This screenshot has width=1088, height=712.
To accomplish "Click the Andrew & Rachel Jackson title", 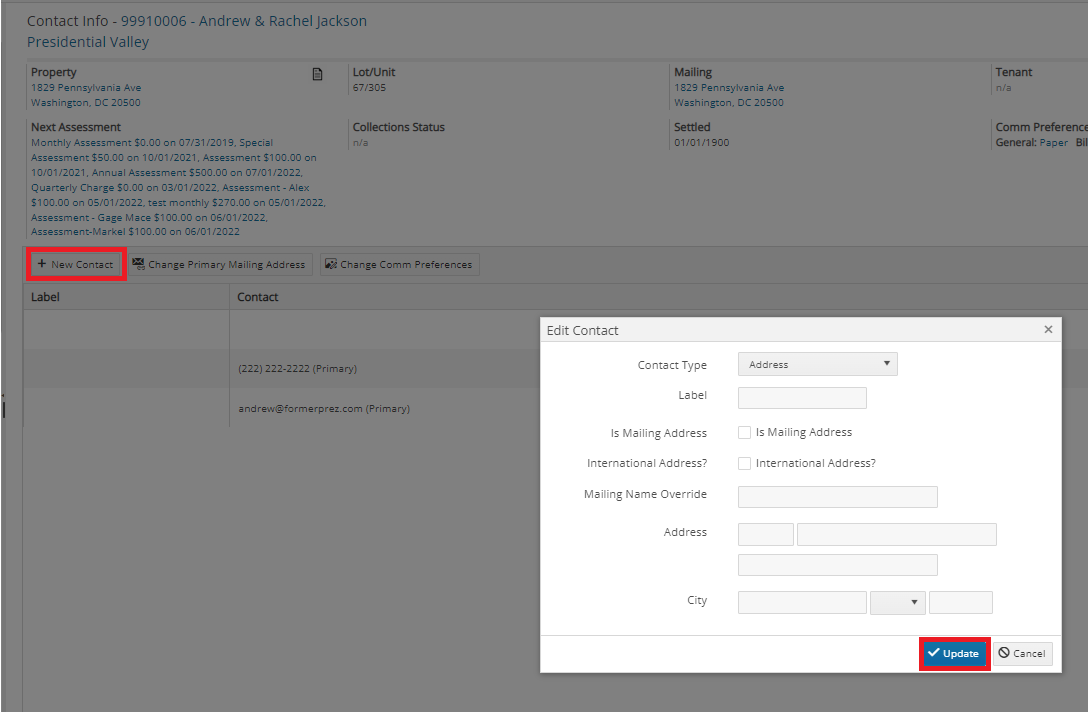I will point(283,21).
